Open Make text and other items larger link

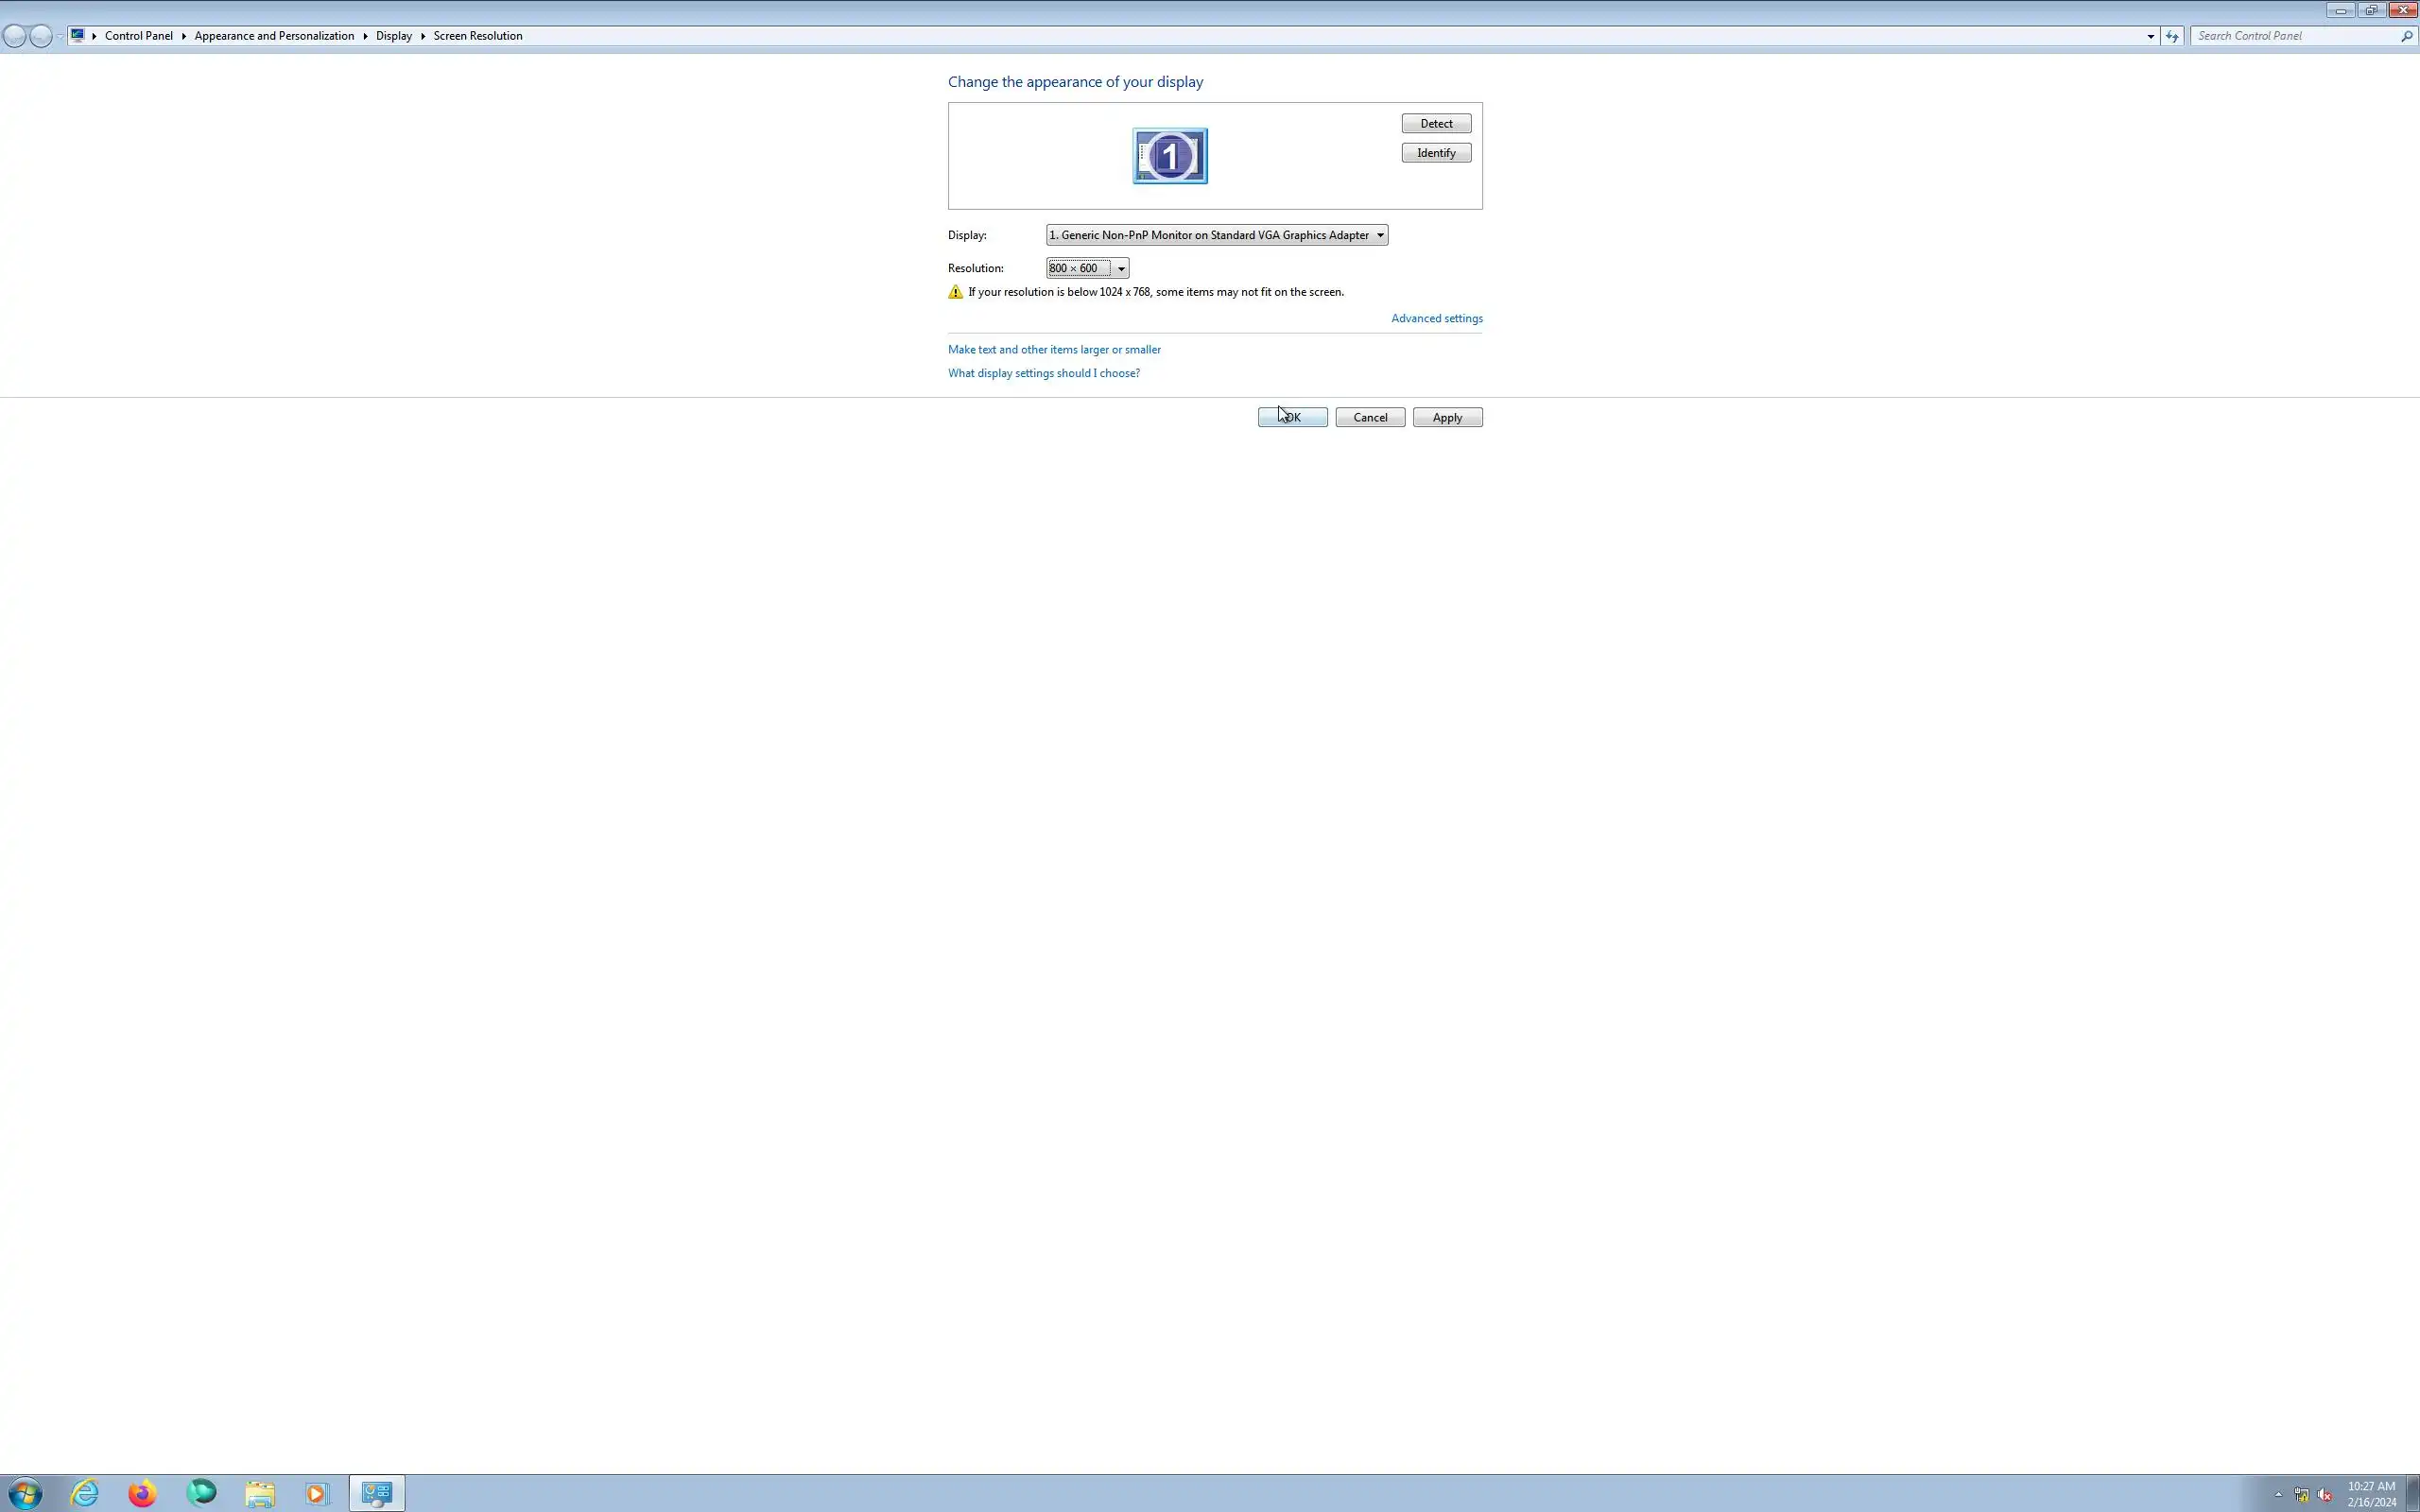[x=1054, y=349]
